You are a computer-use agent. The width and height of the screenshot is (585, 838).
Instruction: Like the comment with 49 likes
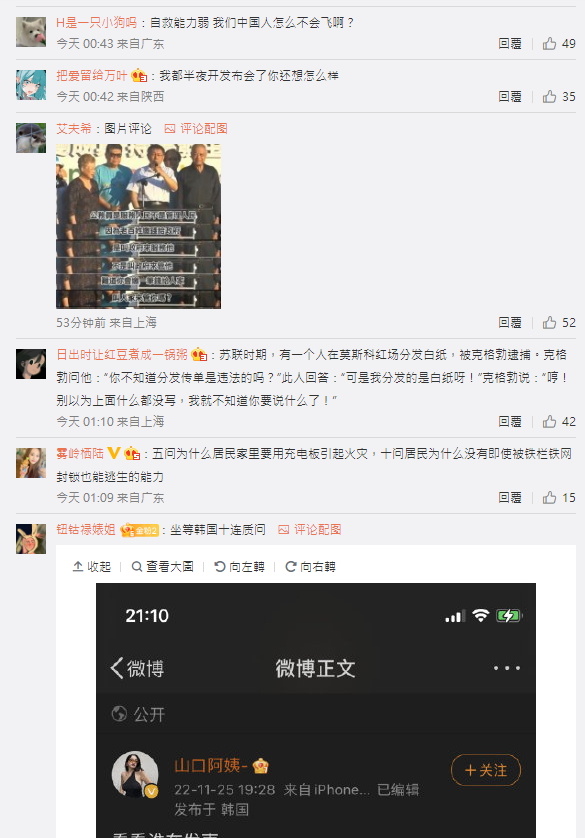coord(559,44)
